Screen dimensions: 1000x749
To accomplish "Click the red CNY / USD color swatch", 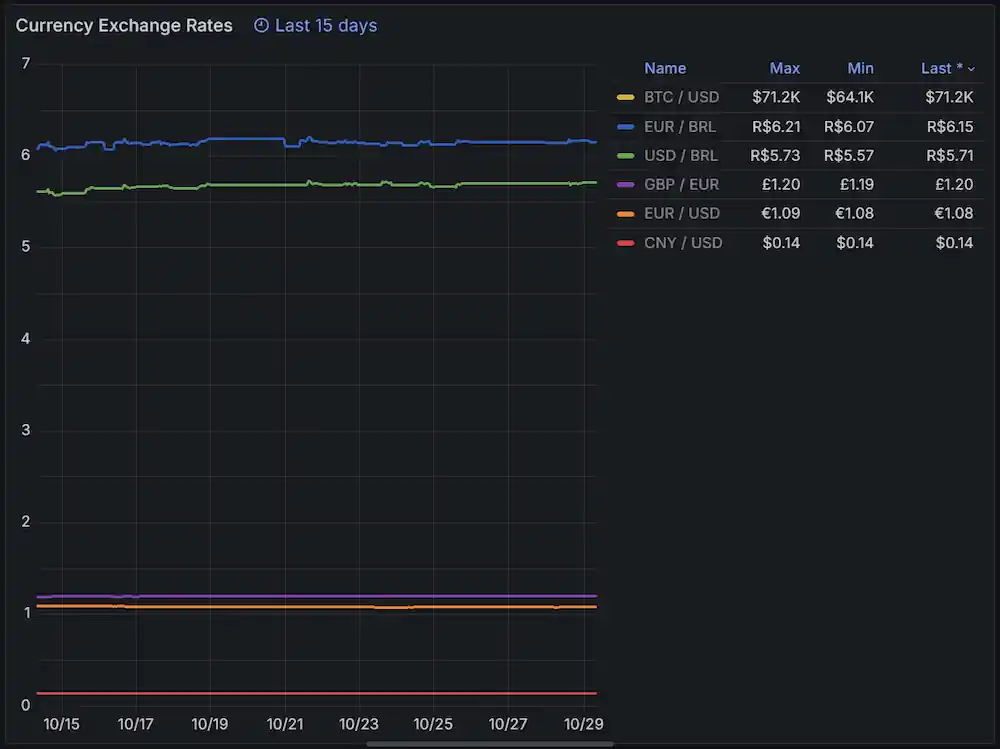I will pyautogui.click(x=626, y=242).
